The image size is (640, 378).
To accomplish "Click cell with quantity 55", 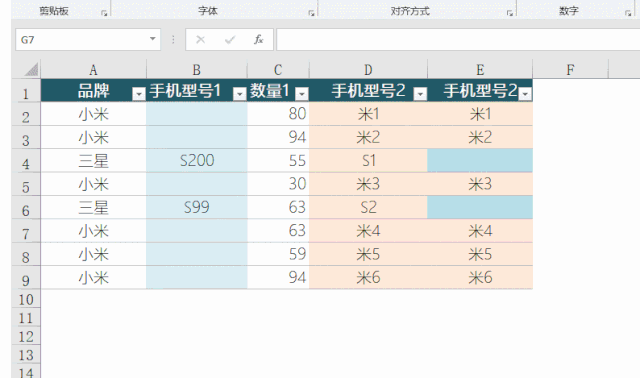I will tap(278, 160).
